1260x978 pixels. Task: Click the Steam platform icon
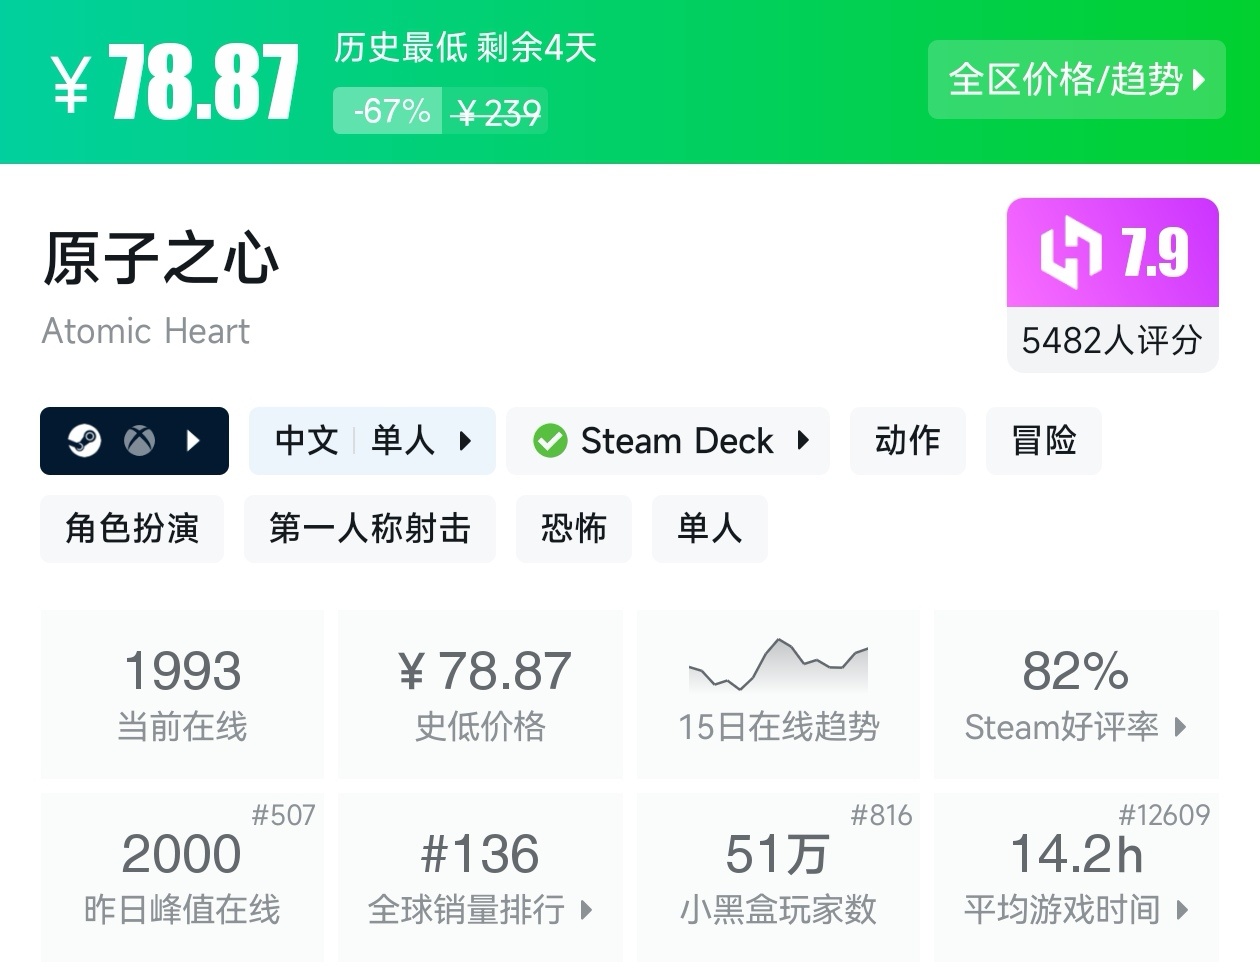click(x=85, y=440)
